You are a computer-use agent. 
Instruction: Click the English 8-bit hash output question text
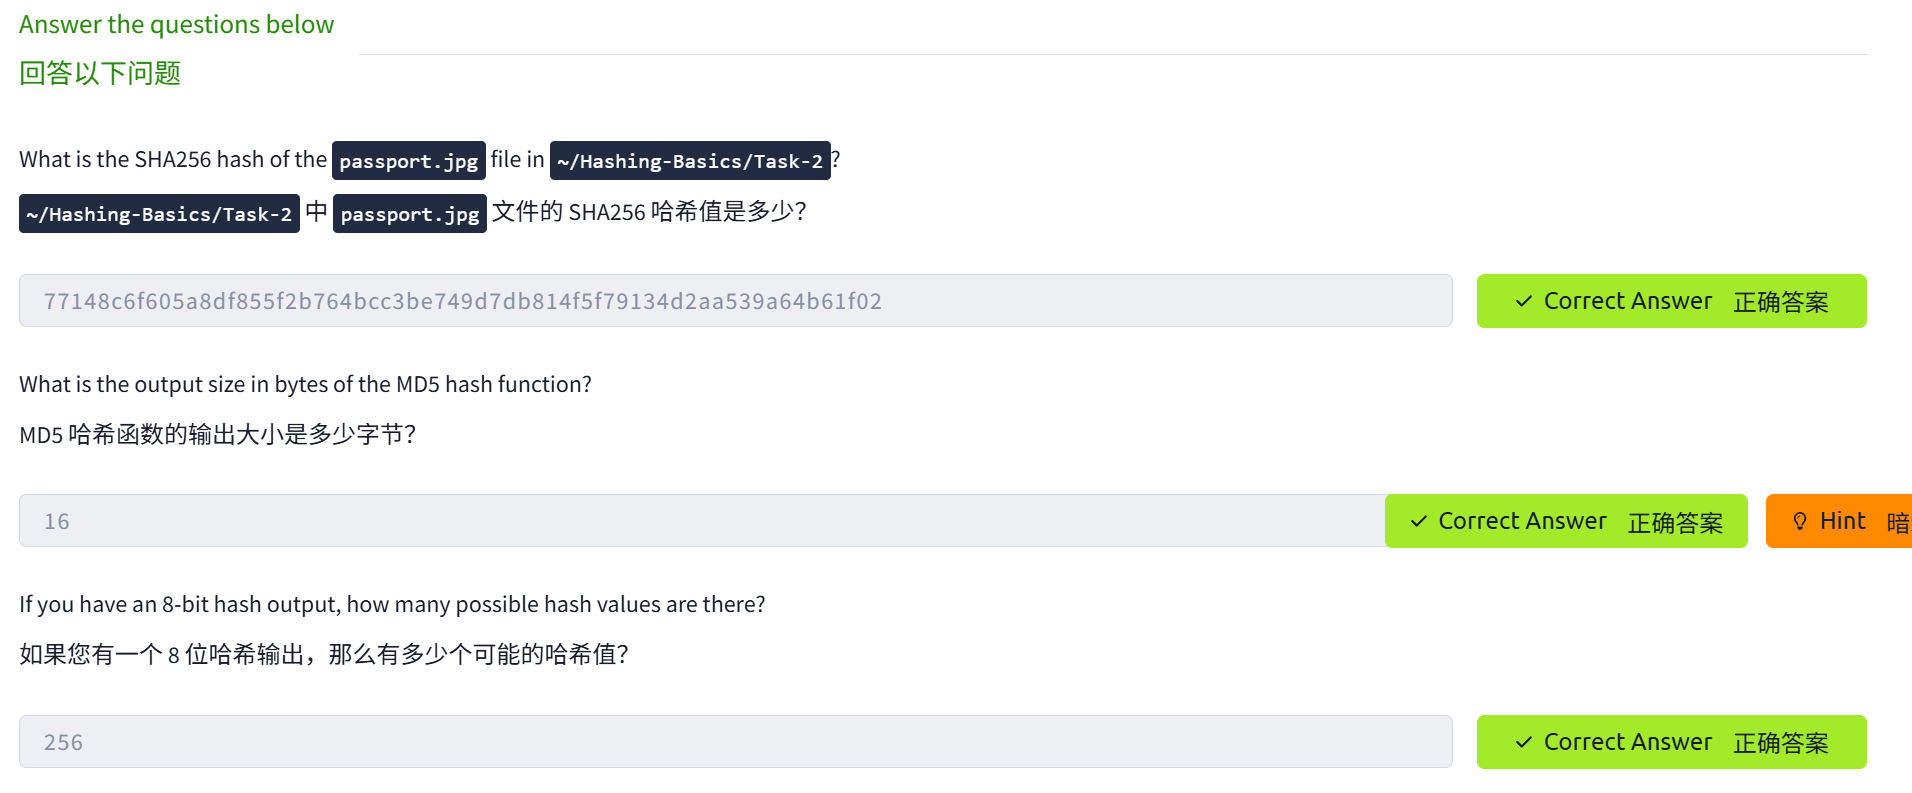click(392, 604)
